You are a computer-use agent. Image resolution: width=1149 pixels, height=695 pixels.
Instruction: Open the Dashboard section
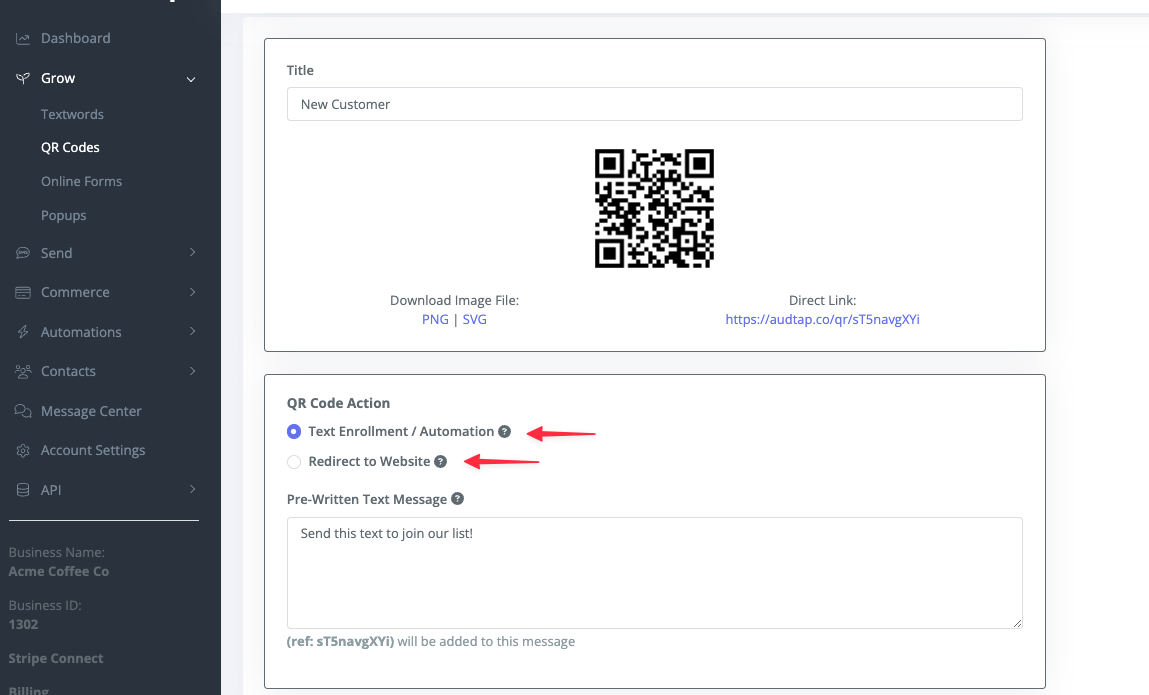point(75,38)
